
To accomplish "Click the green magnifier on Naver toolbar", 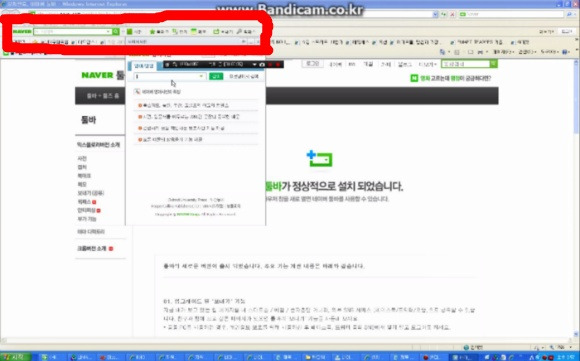I will 116,32.
